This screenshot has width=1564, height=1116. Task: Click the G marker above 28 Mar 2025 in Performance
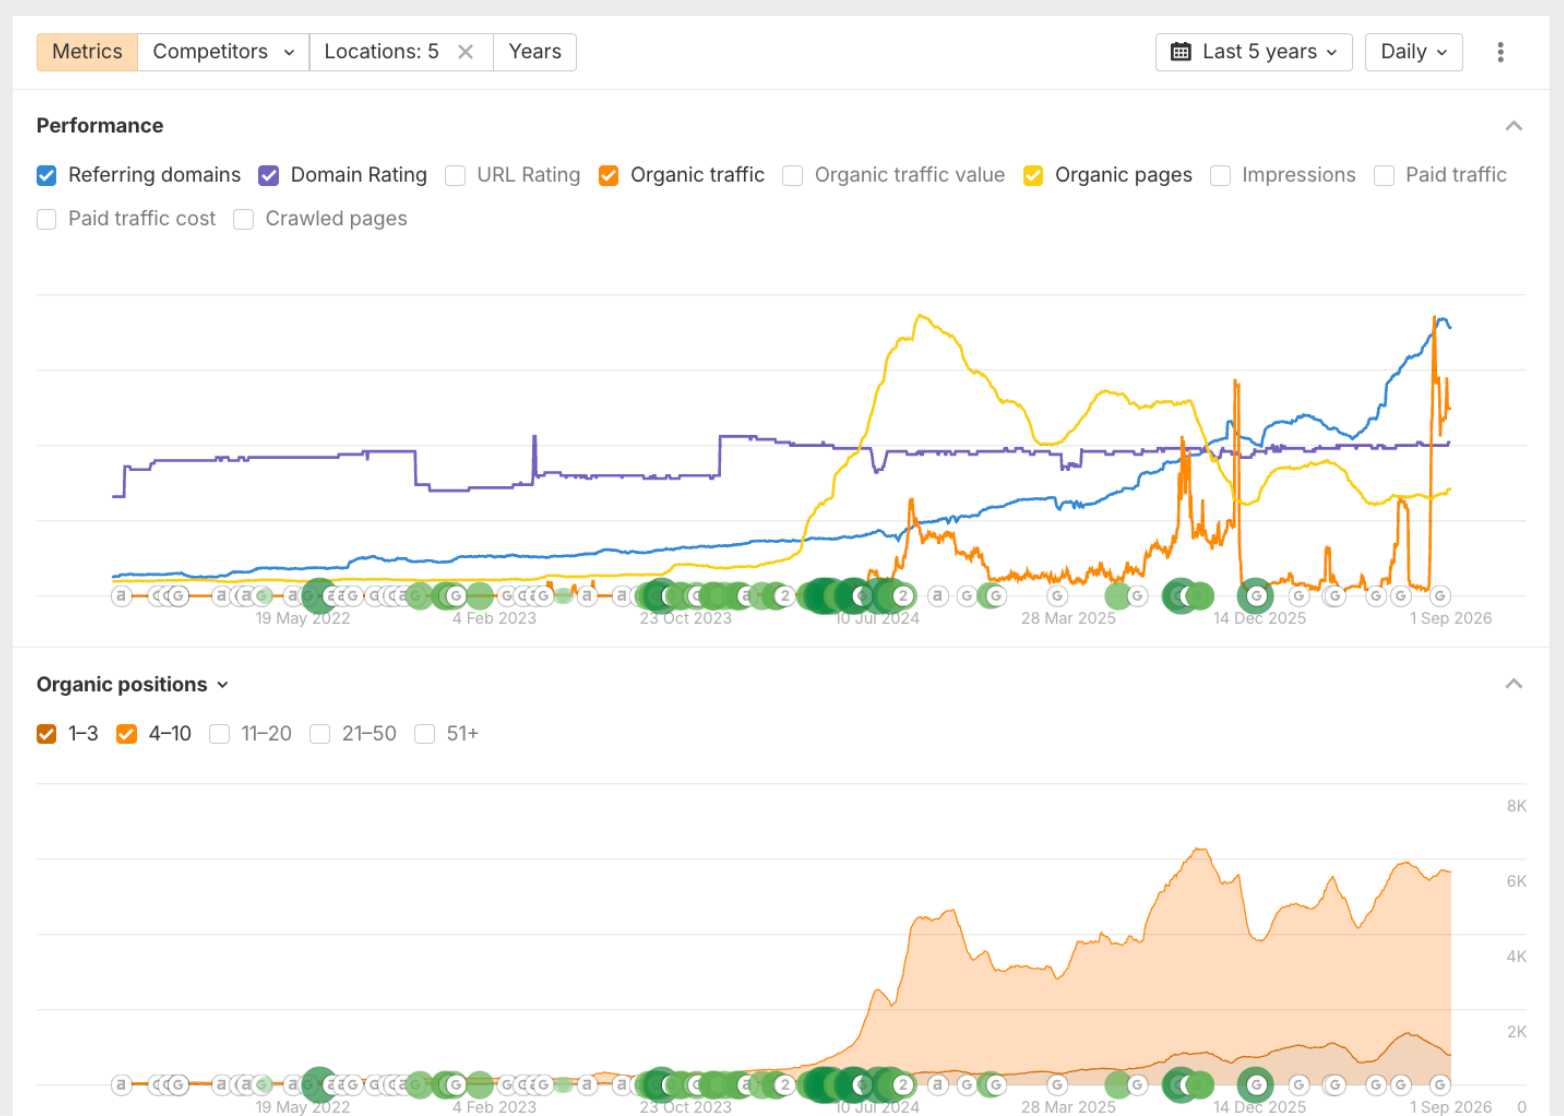(x=1057, y=596)
